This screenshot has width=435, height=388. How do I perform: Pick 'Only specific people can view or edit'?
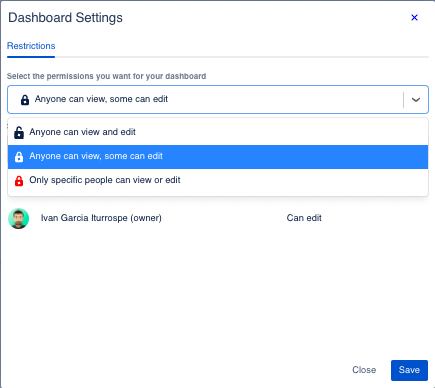coord(218,181)
